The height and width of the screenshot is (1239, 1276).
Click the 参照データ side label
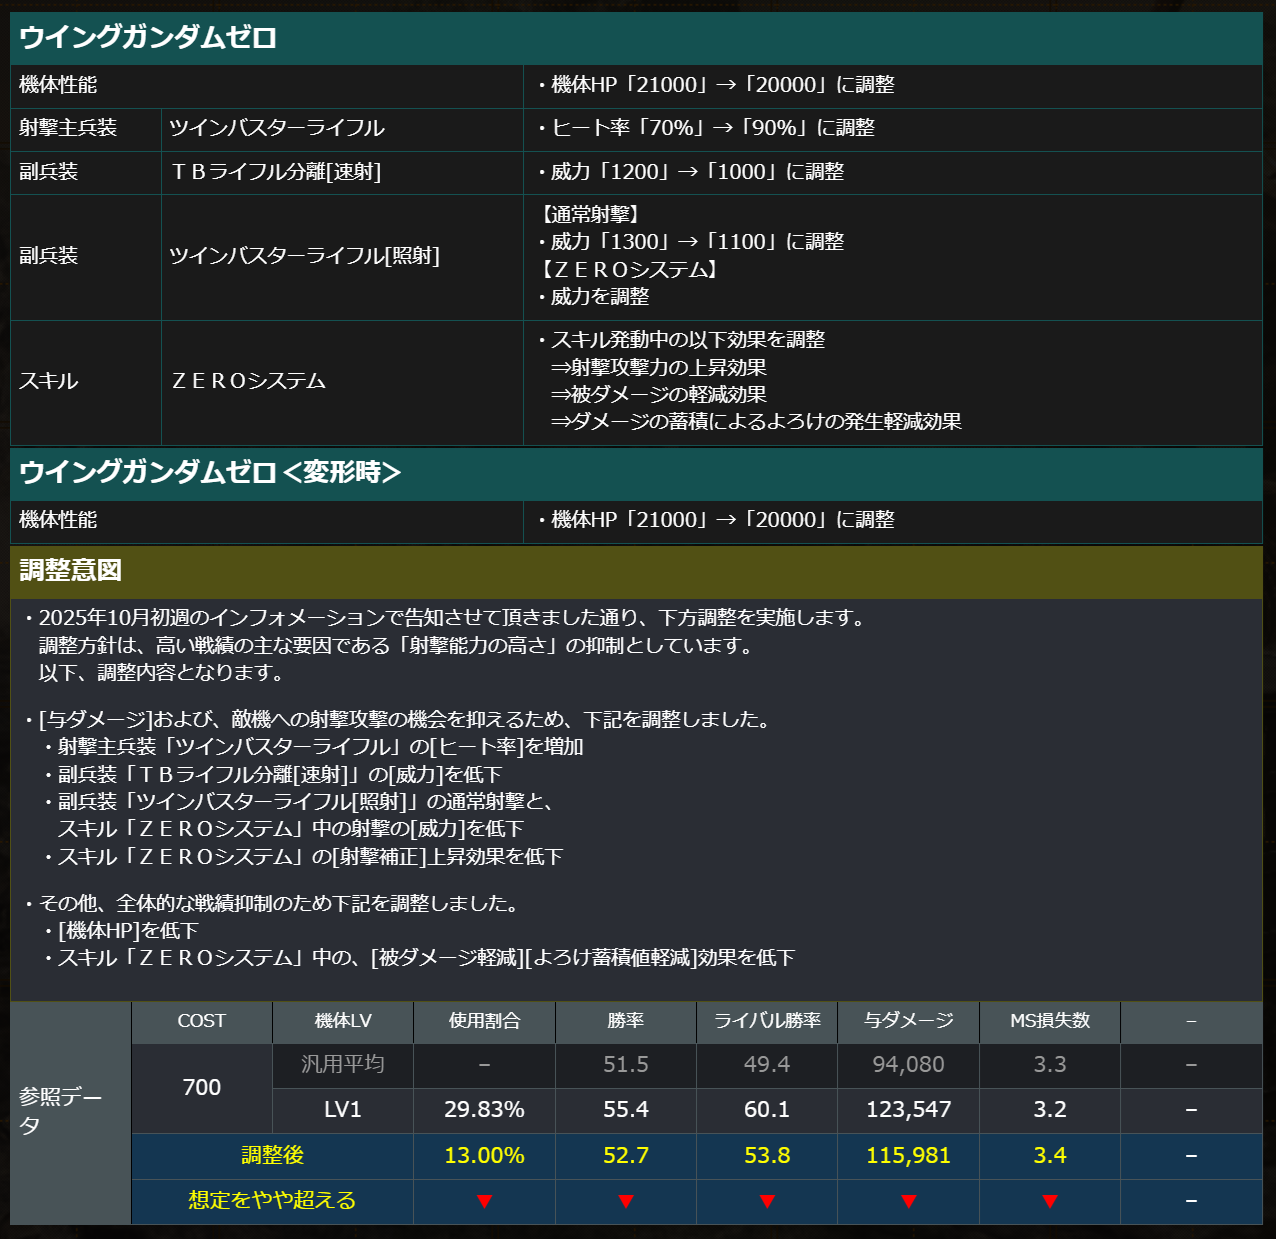click(60, 1111)
